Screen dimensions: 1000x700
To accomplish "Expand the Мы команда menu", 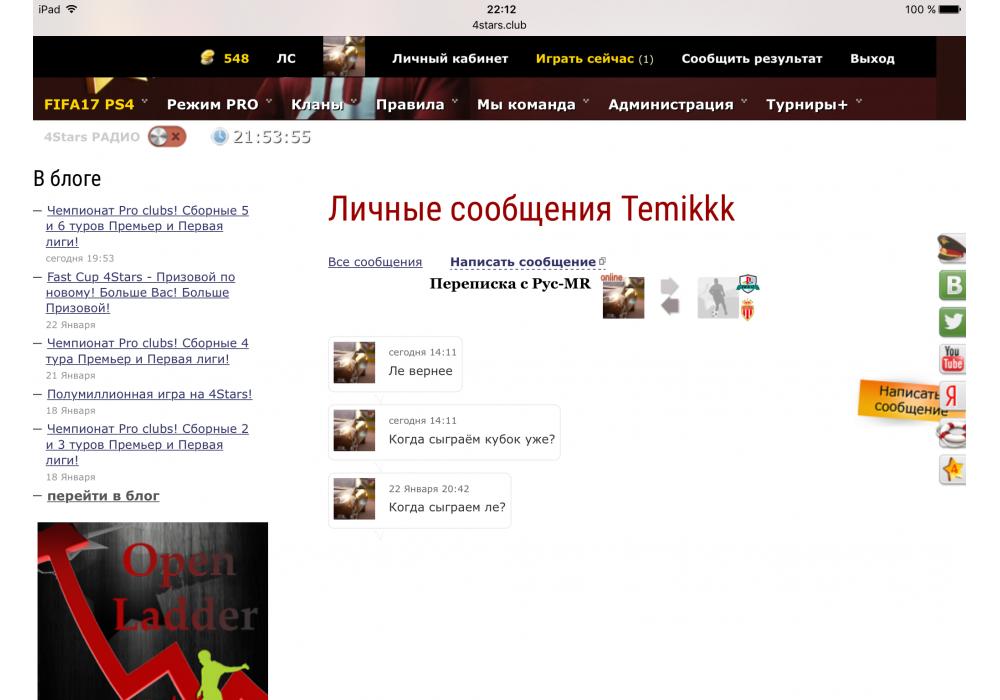I will click(x=533, y=104).
